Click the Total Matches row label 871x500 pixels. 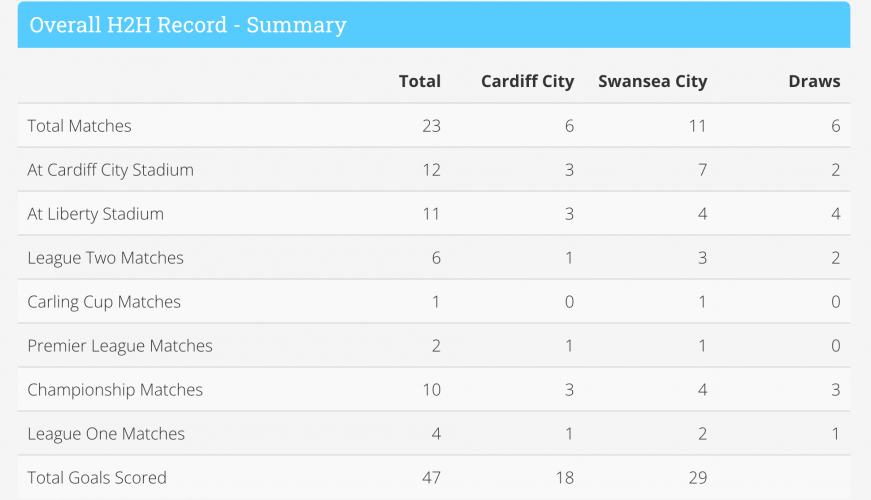coord(79,126)
